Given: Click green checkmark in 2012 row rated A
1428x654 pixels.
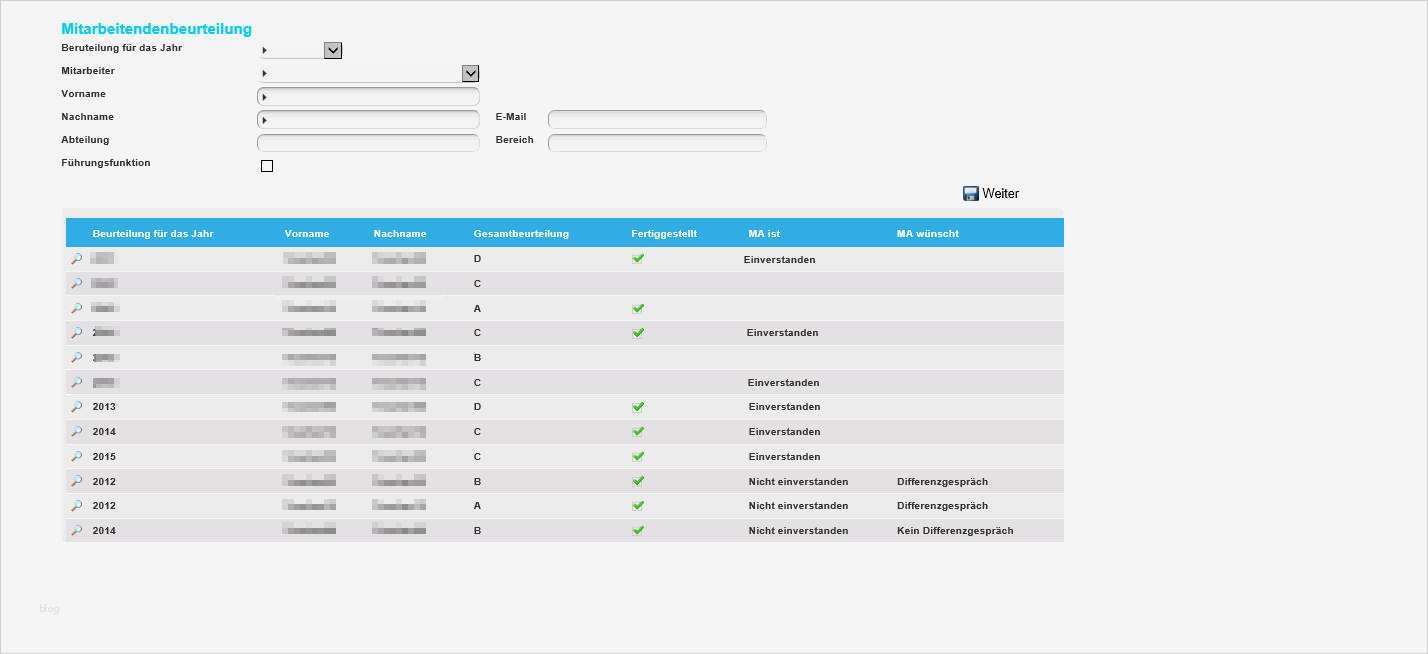Looking at the screenshot, I should pos(638,505).
